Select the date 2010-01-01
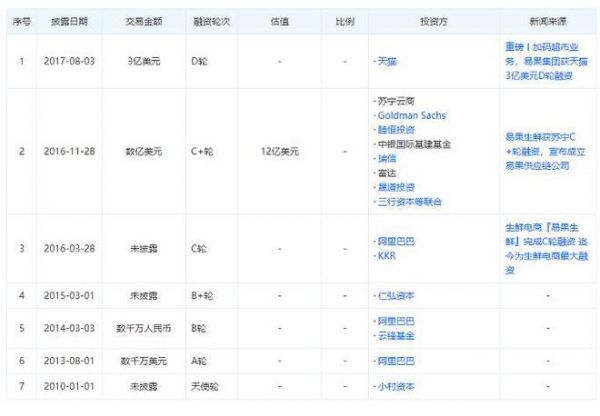Image resolution: width=600 pixels, height=416 pixels. pos(69,387)
